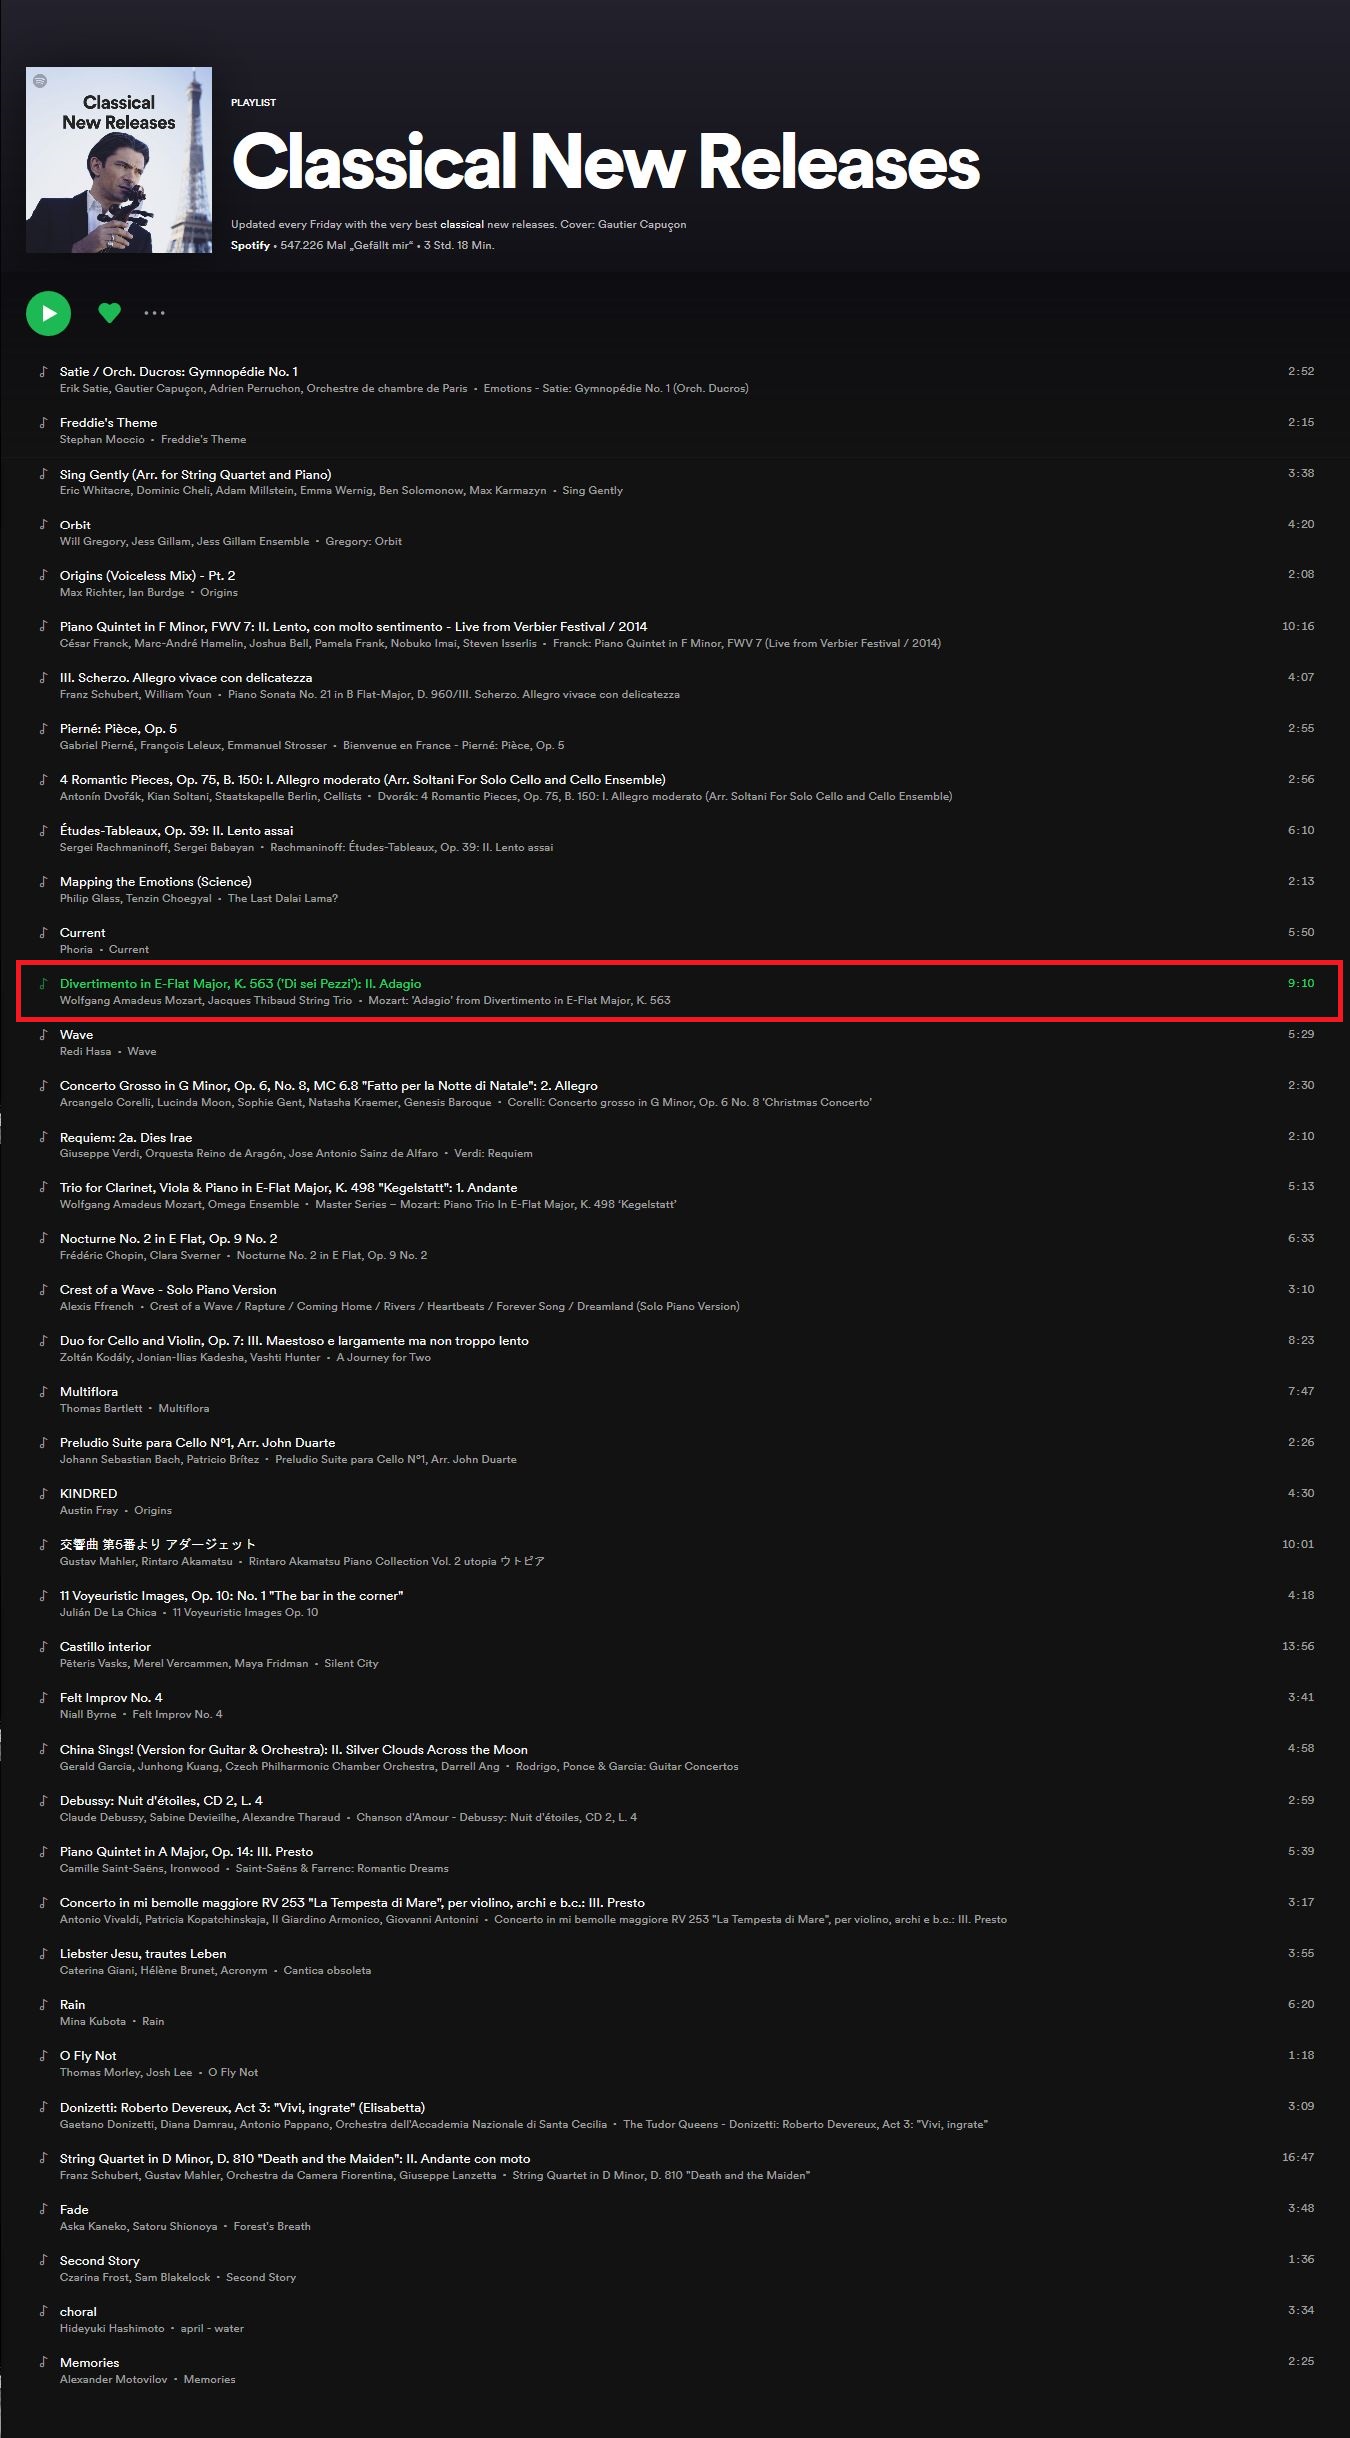Open Silent City album link

(351, 1664)
